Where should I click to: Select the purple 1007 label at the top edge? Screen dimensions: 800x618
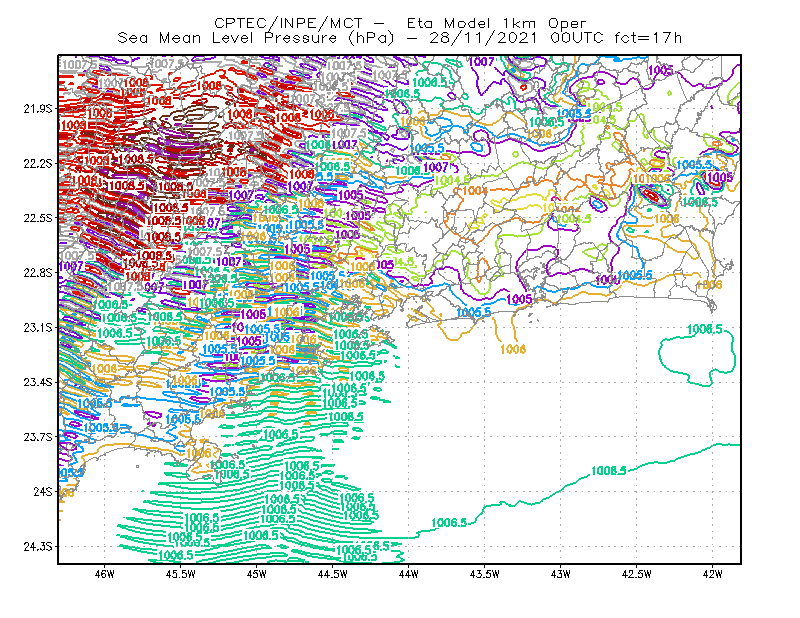pyautogui.click(x=482, y=62)
